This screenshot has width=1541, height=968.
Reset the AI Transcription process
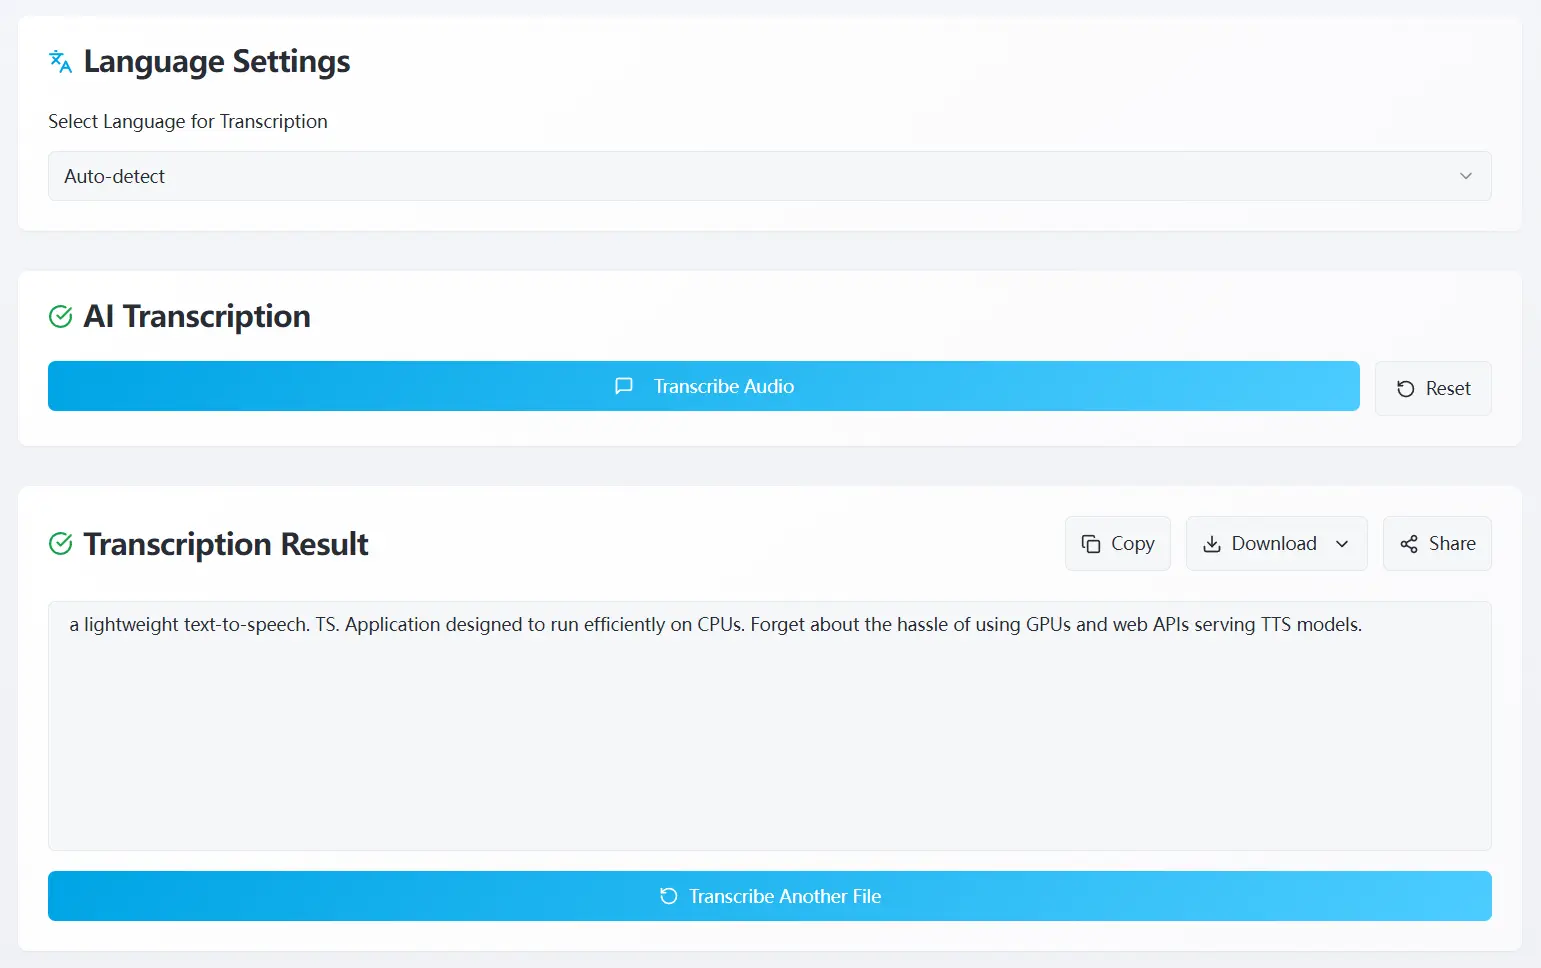click(x=1433, y=388)
